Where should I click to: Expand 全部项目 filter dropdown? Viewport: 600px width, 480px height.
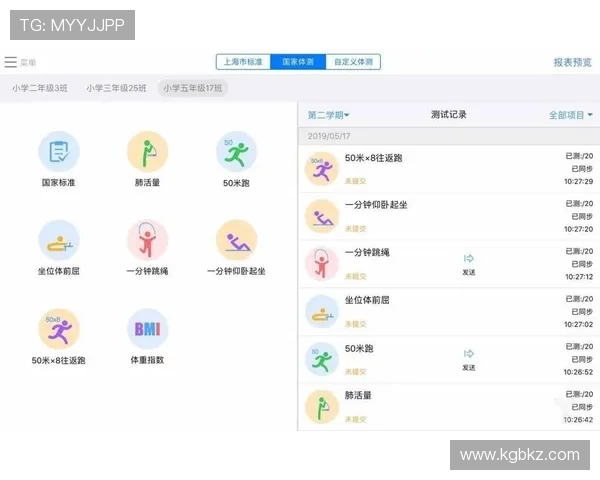click(x=571, y=115)
